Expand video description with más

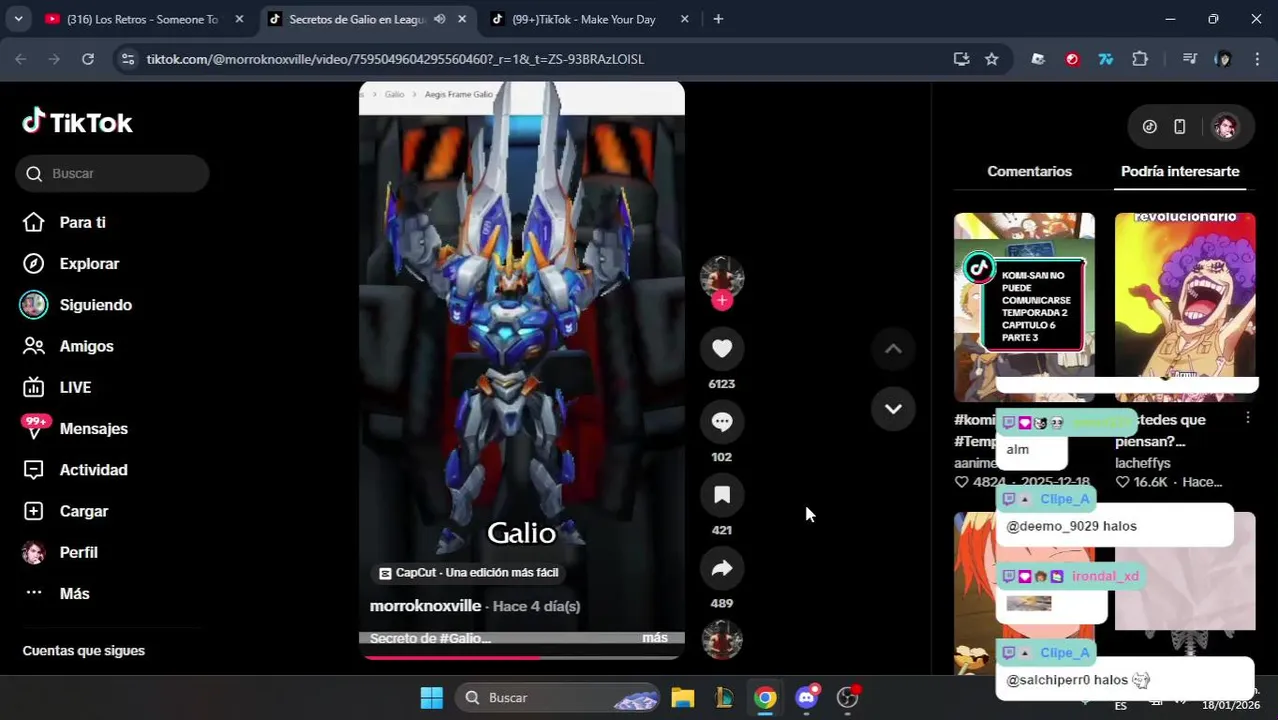pos(655,638)
